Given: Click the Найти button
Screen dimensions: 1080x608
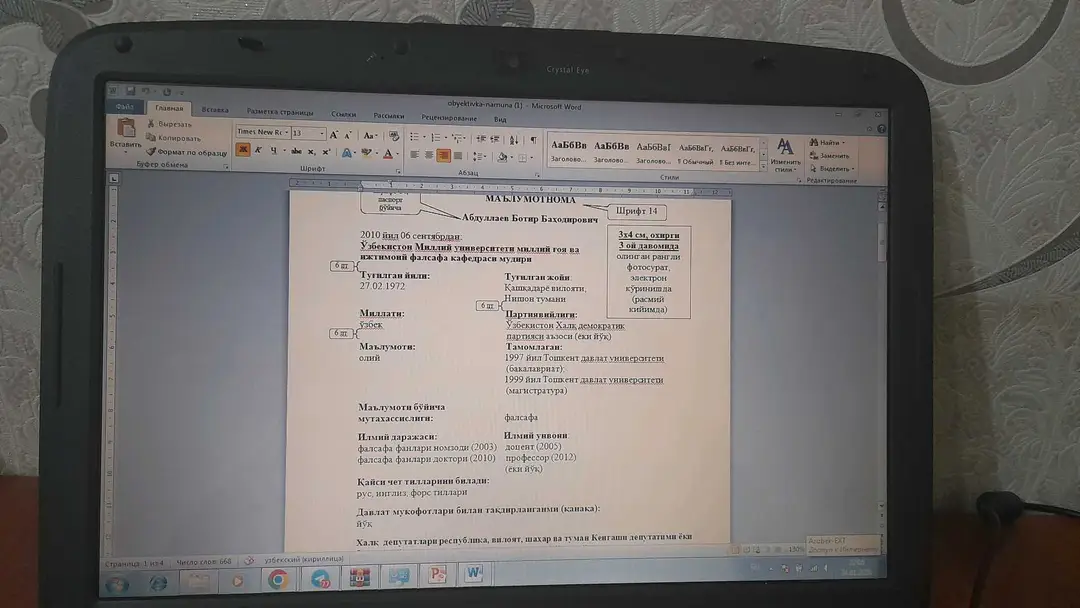Looking at the screenshot, I should click(x=829, y=143).
